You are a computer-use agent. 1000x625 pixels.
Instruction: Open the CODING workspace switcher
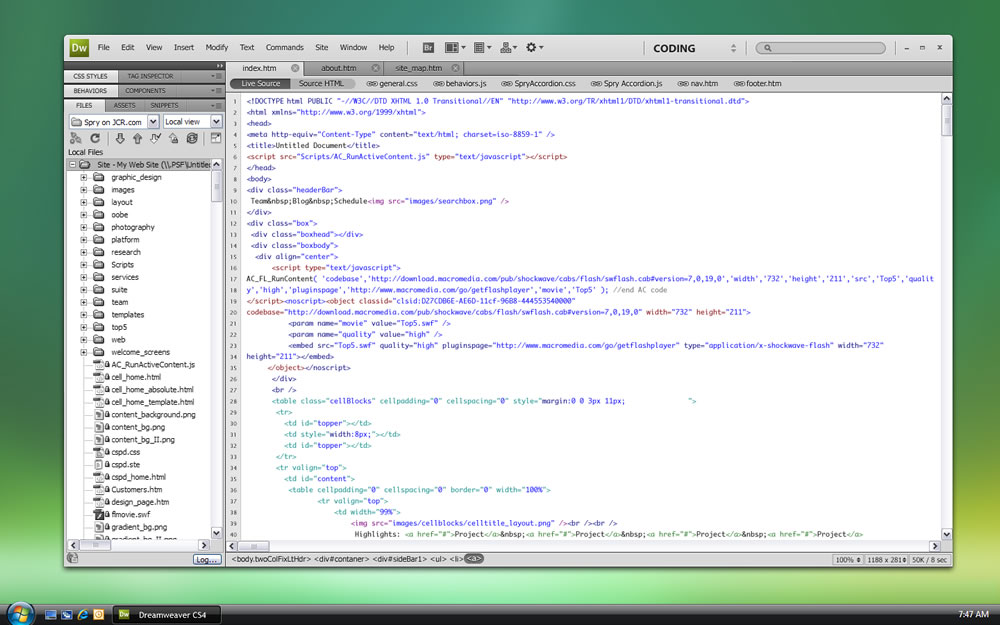click(695, 48)
